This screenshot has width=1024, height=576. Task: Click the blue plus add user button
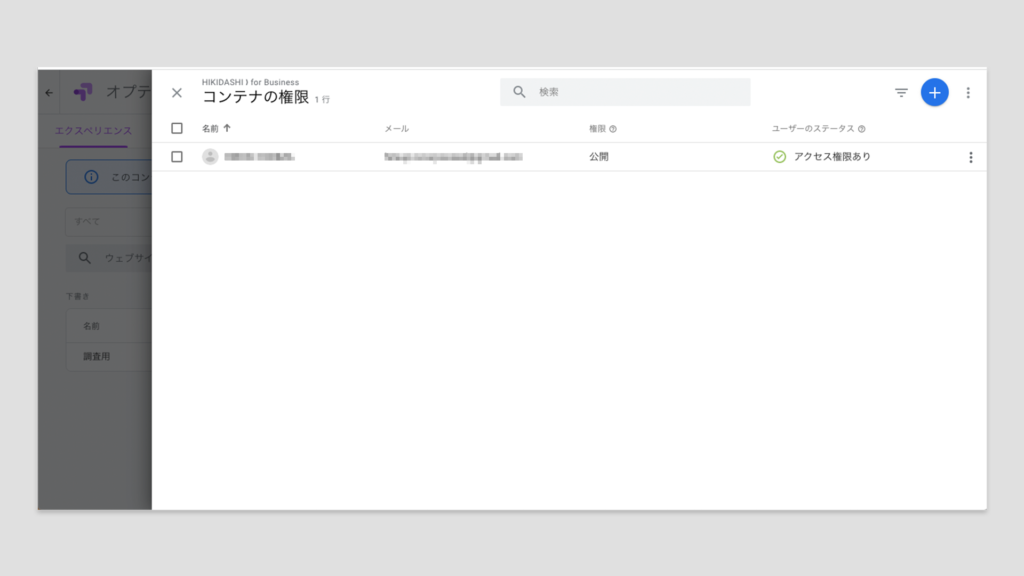click(934, 92)
